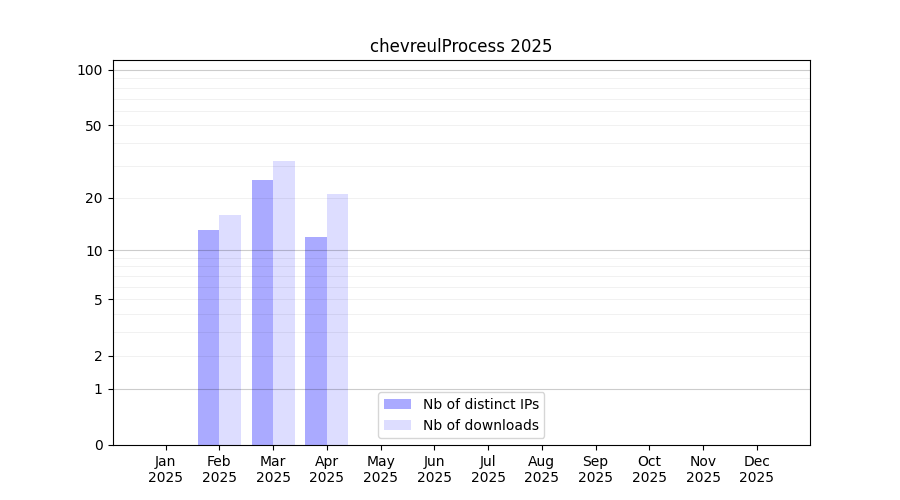900x500 pixels.
Task: Select the 10 tick label on y-axis
Action: click(93, 251)
